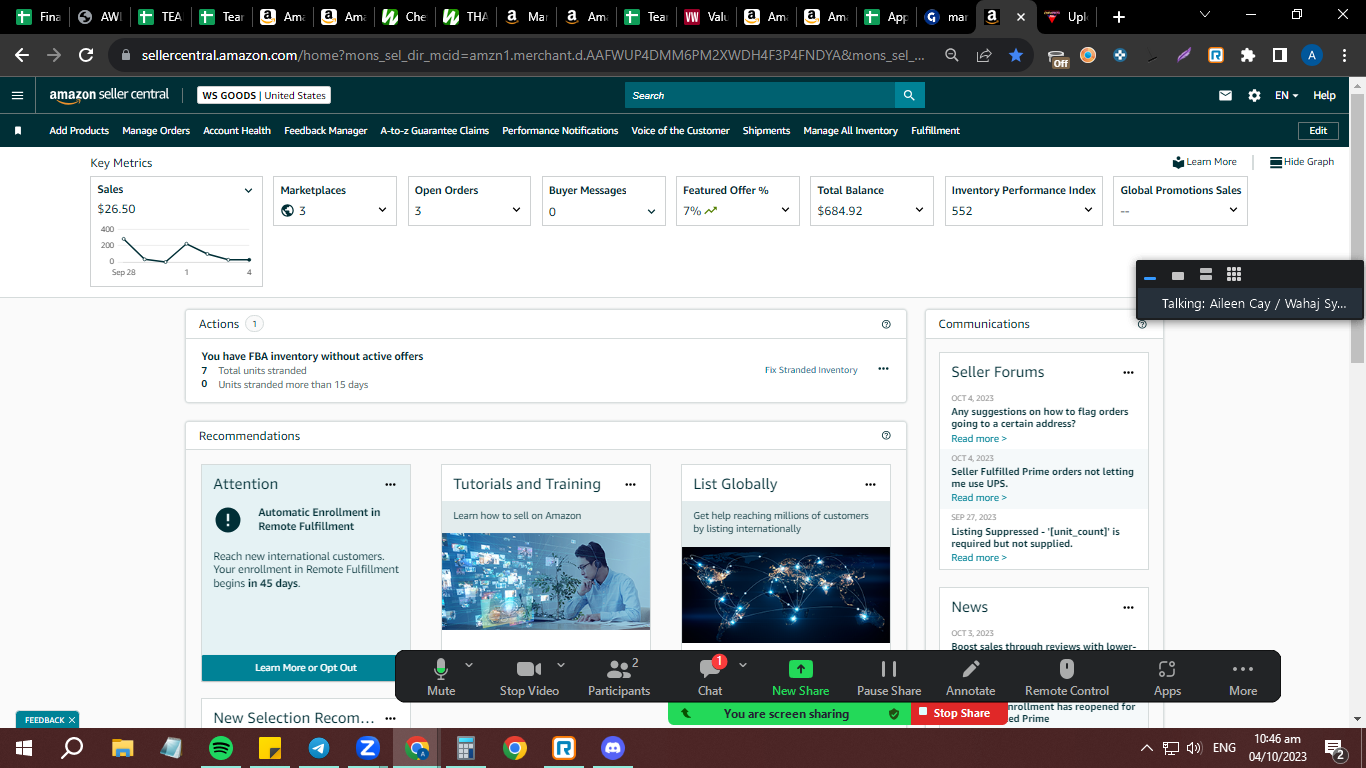Open the List Globally card three-dot menu
This screenshot has height=768, width=1366.
870,484
